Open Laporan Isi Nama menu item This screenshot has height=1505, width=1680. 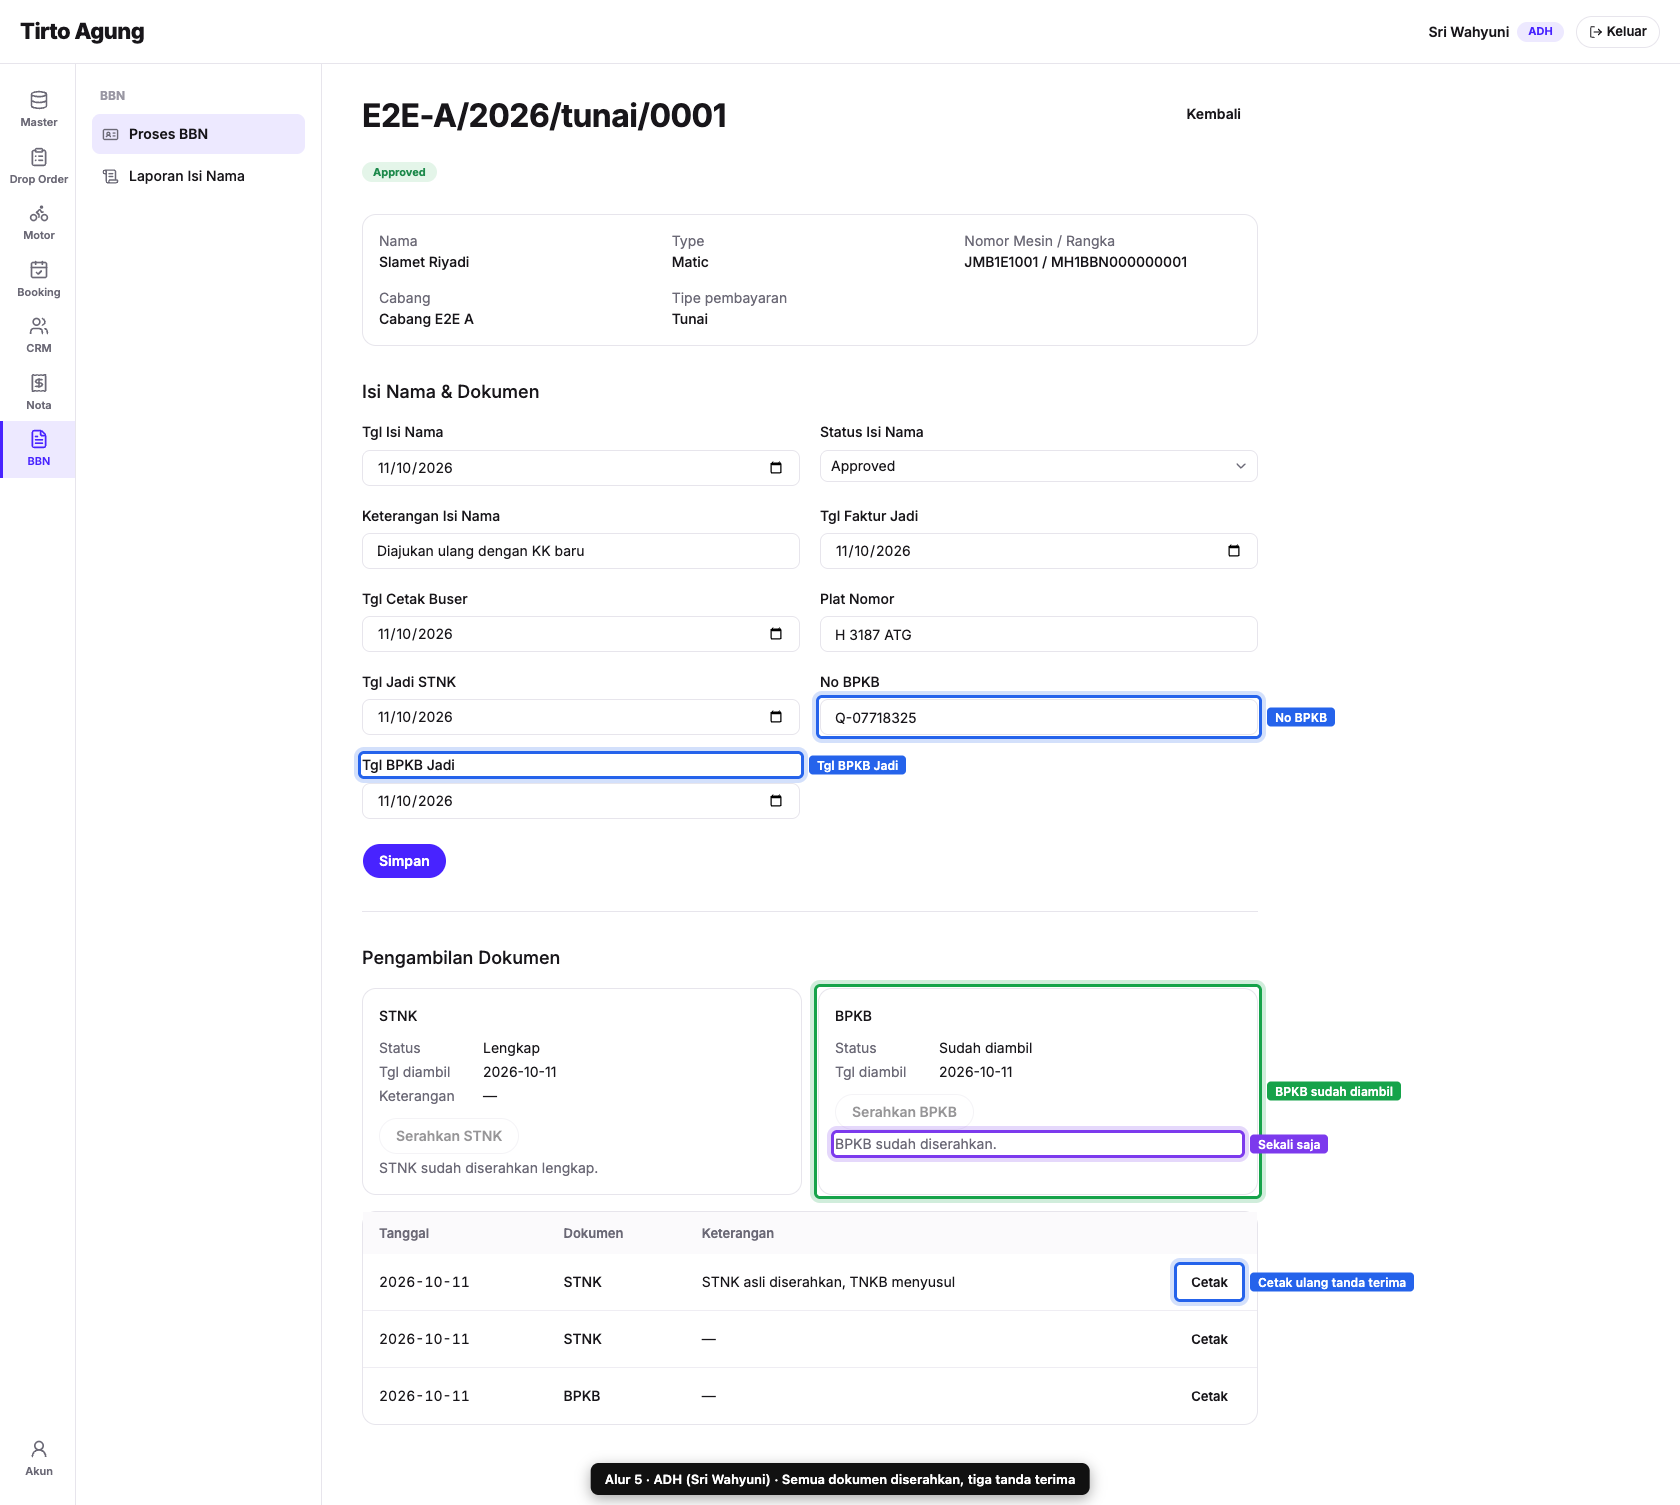click(198, 176)
